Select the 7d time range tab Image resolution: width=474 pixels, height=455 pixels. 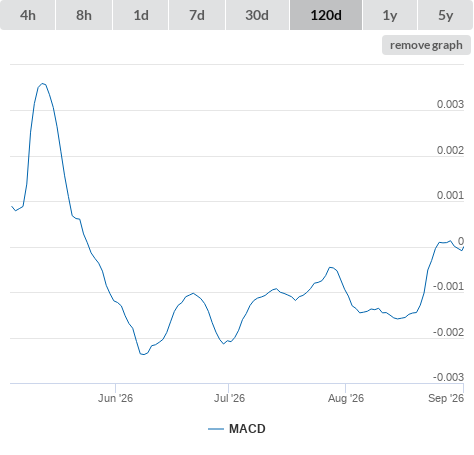197,15
